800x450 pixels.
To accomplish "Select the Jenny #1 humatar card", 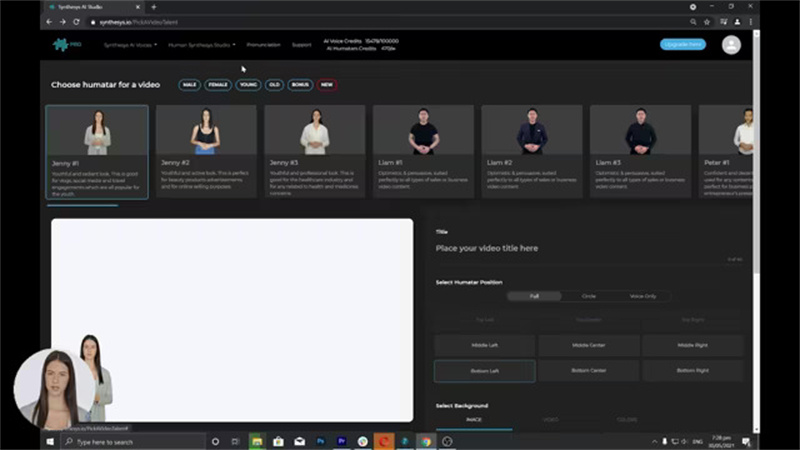I will (97, 152).
